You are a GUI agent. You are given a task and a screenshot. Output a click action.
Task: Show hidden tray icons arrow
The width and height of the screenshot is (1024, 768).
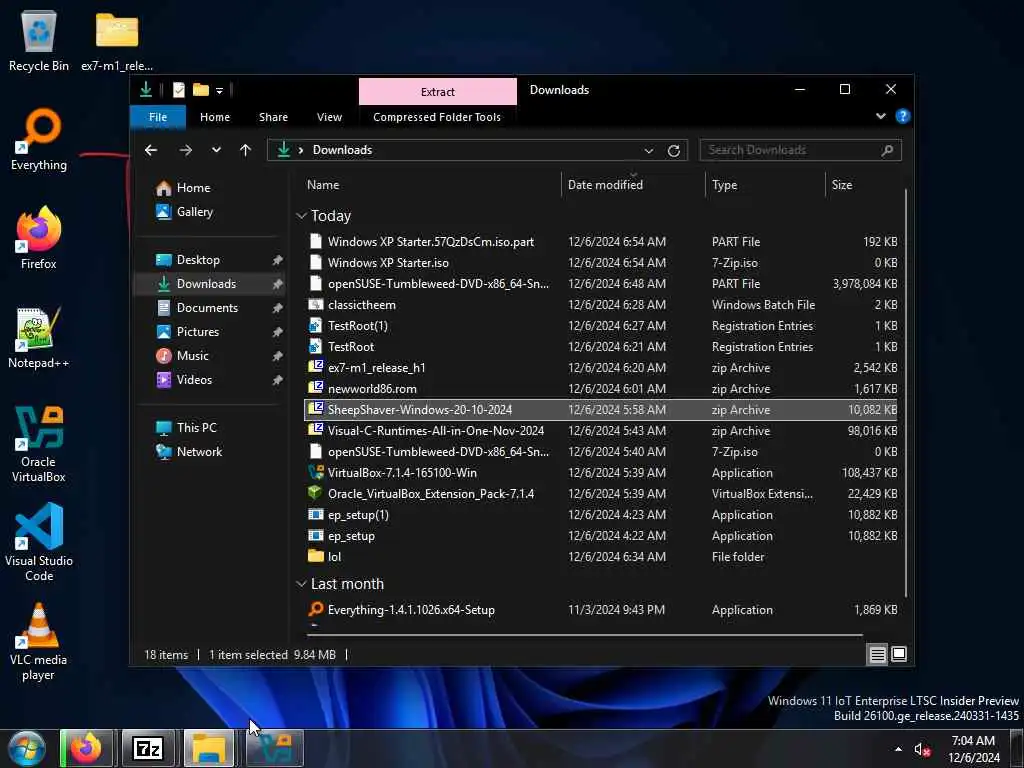pyautogui.click(x=899, y=749)
